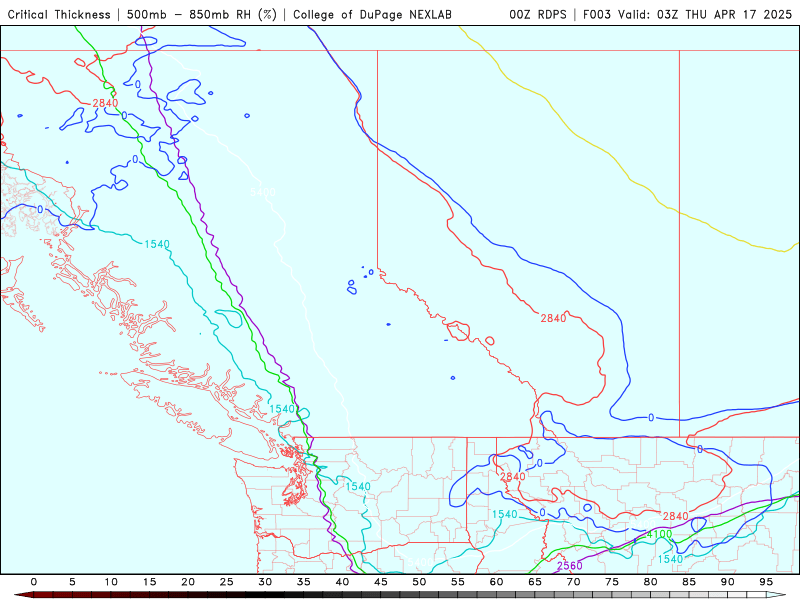
Task: Click the colorbar label "55"
Action: point(458,582)
